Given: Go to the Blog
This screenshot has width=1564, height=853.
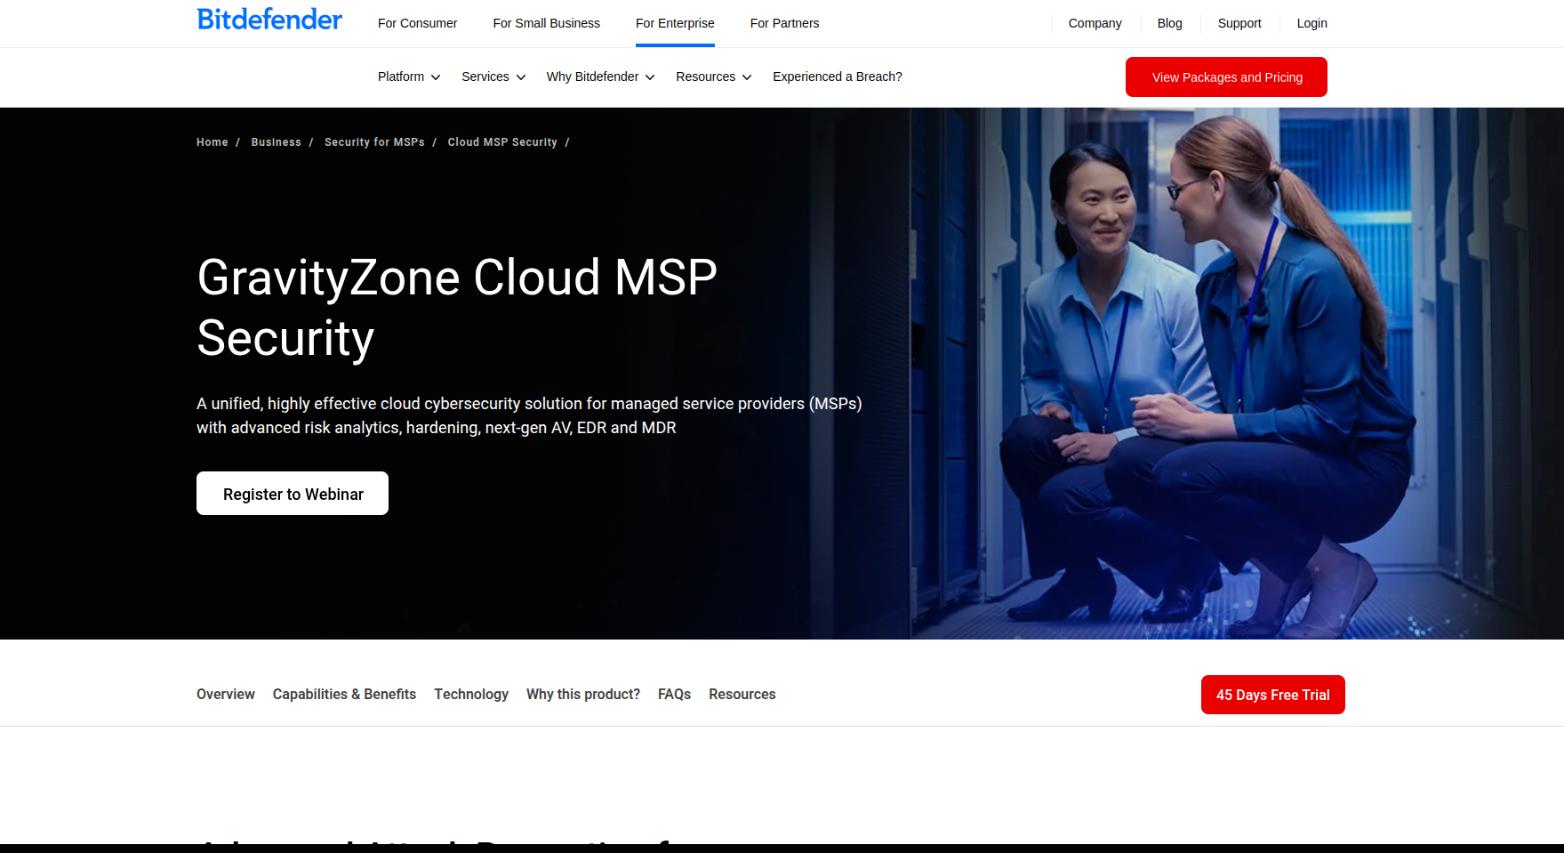Looking at the screenshot, I should [1169, 23].
